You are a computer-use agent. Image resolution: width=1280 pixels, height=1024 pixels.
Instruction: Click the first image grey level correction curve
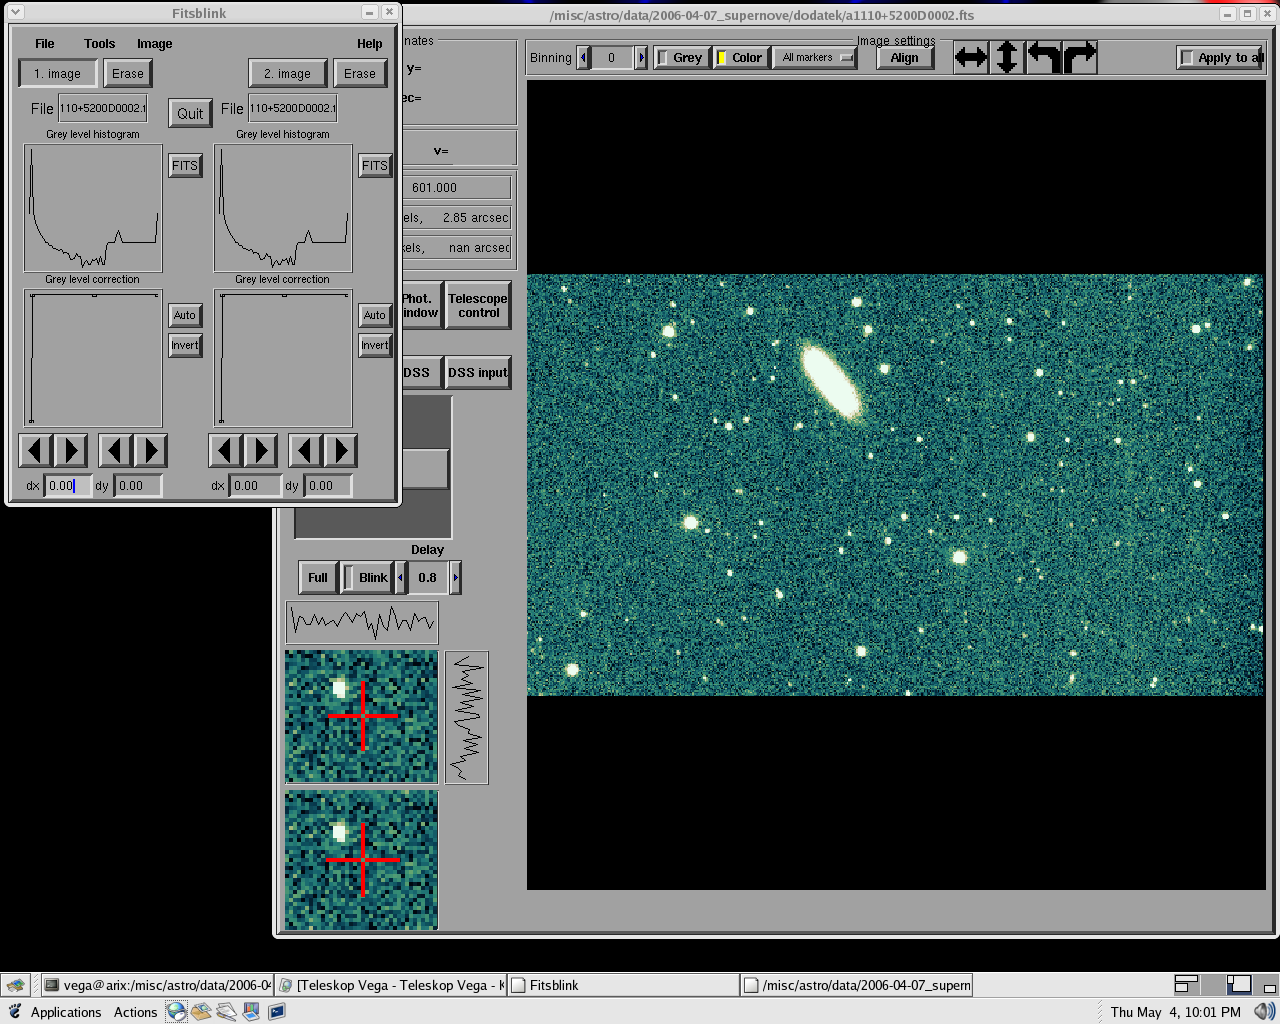[93, 358]
